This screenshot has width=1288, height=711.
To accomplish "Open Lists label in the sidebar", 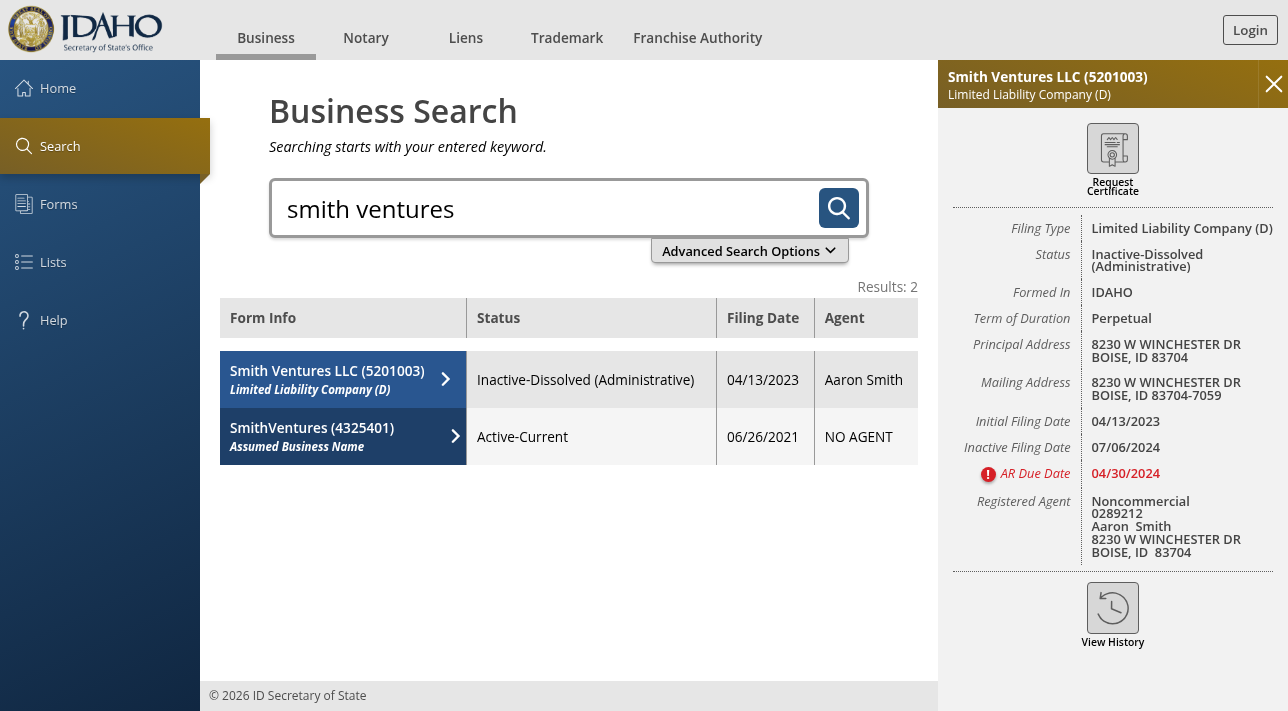I will 53,262.
